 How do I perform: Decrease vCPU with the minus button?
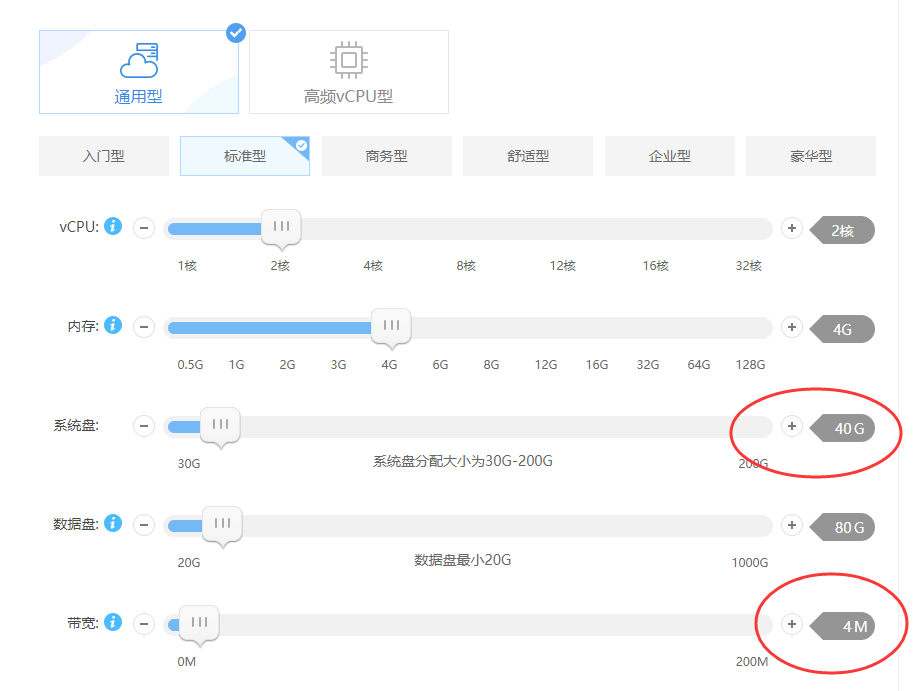point(144,229)
